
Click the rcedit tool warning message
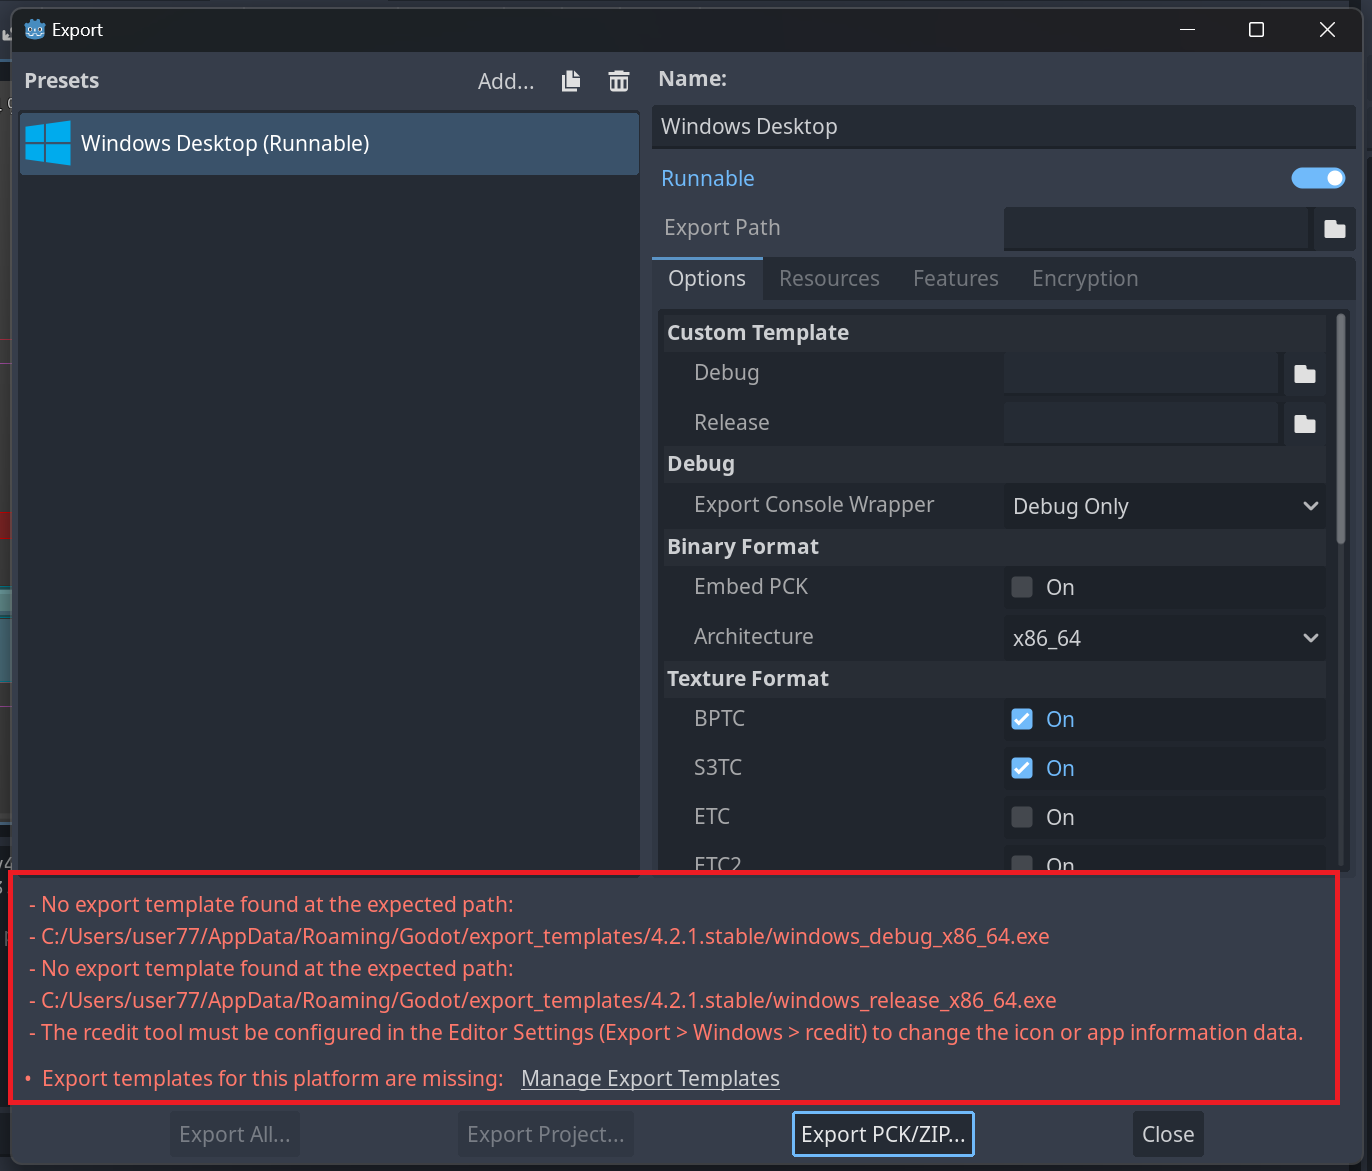tap(666, 1033)
